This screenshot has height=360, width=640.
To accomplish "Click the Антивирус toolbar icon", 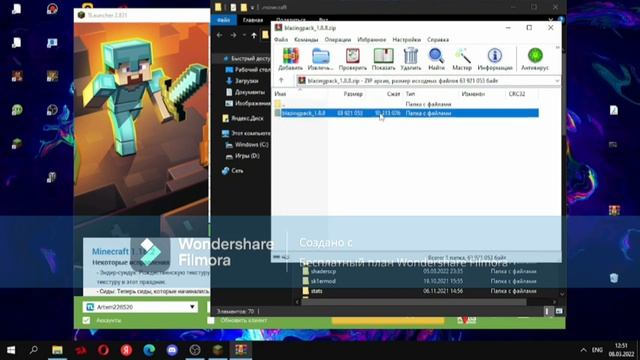I will point(535,59).
